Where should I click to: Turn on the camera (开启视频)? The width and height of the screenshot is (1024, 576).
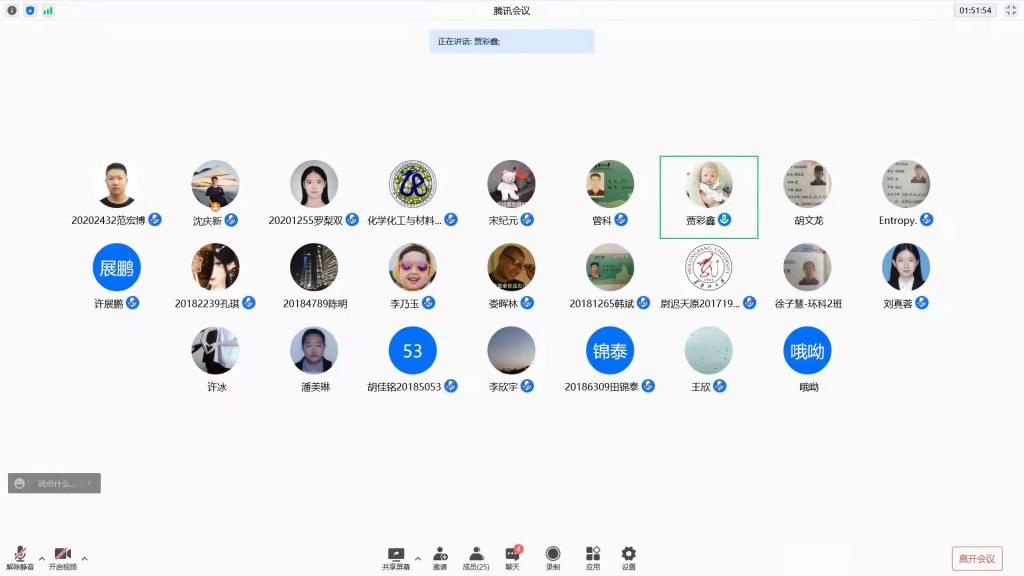pyautogui.click(x=62, y=557)
